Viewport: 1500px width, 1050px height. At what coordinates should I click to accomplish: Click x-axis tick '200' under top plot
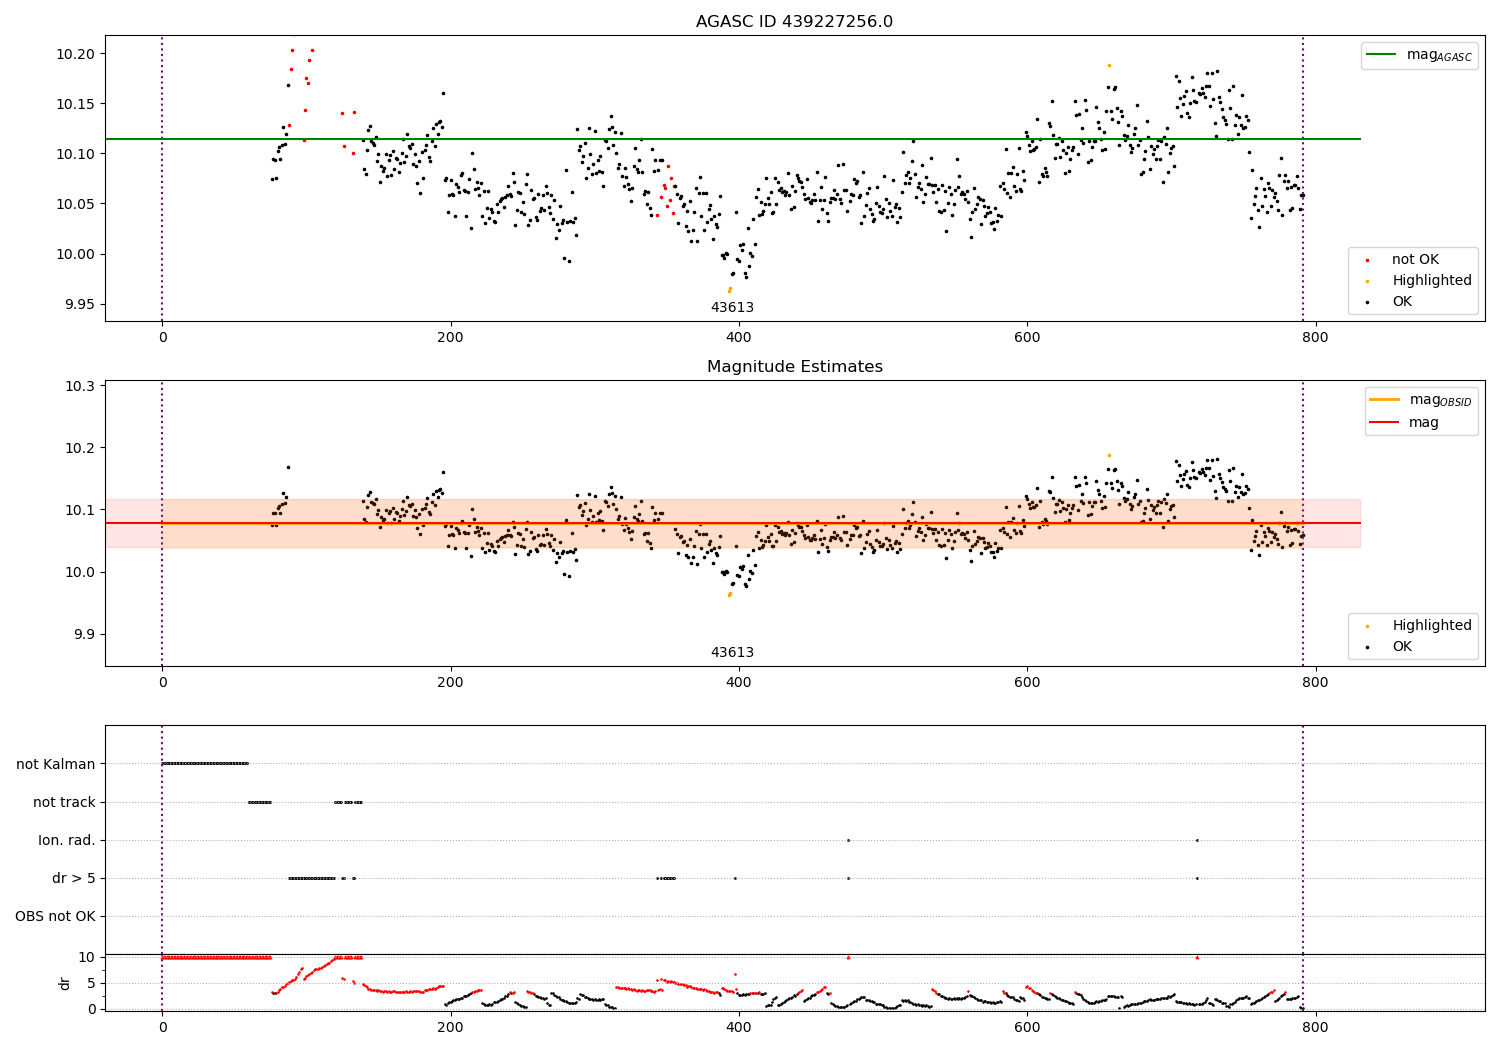pos(450,337)
